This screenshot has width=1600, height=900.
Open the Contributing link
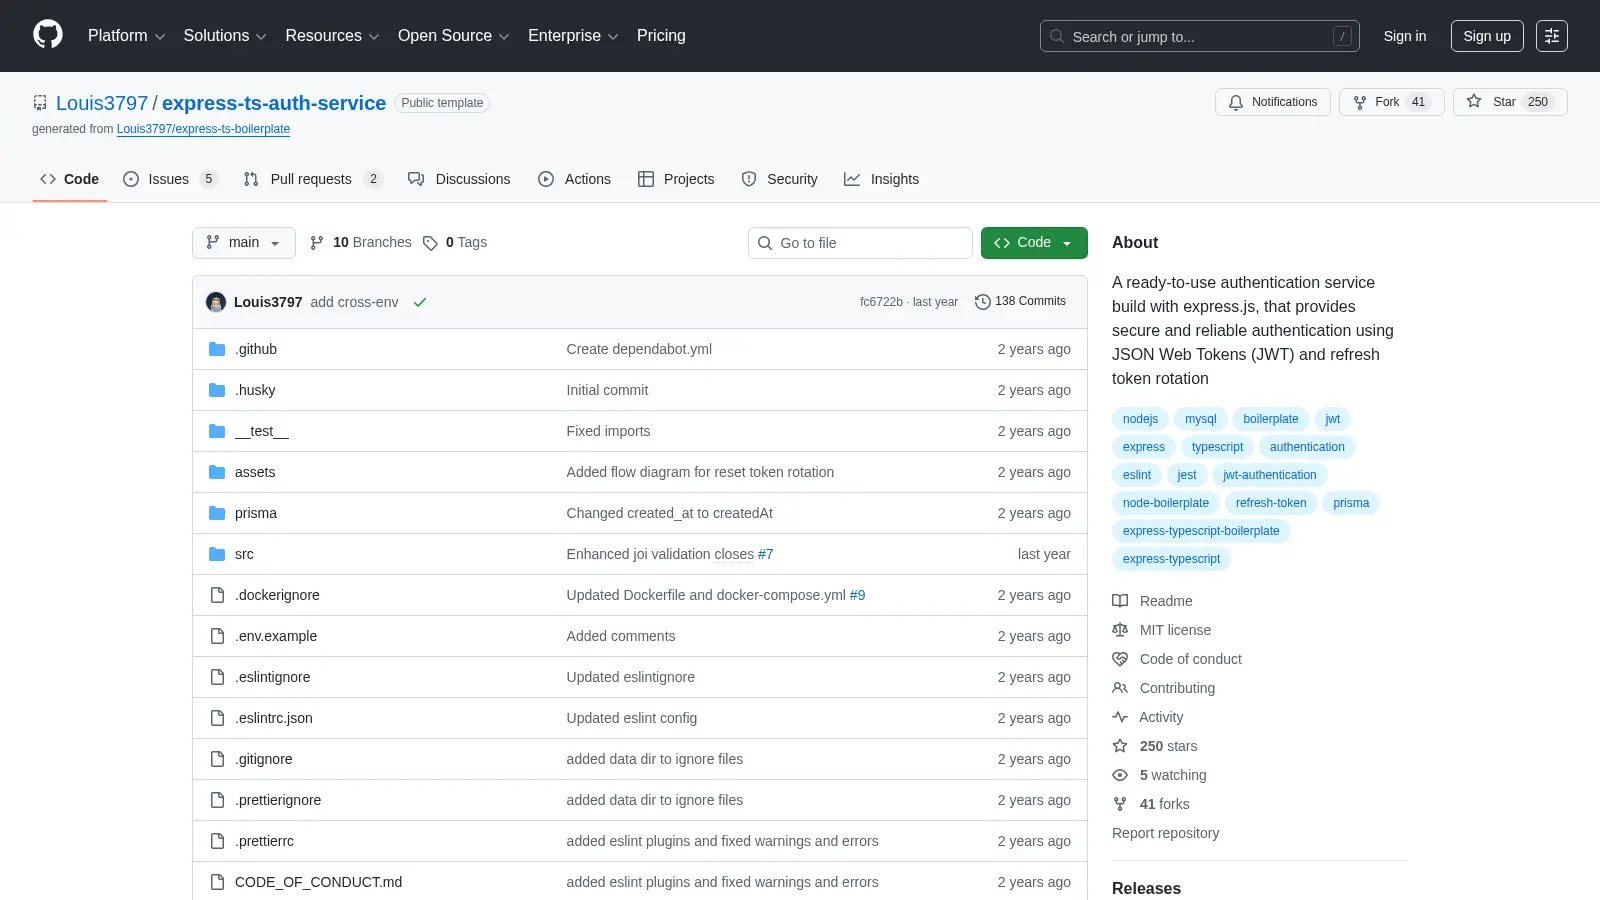click(x=1177, y=688)
